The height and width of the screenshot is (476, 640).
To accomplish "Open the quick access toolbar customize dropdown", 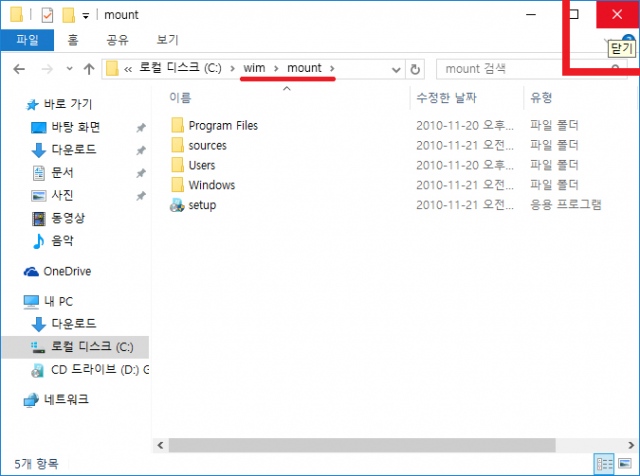I will tap(86, 16).
